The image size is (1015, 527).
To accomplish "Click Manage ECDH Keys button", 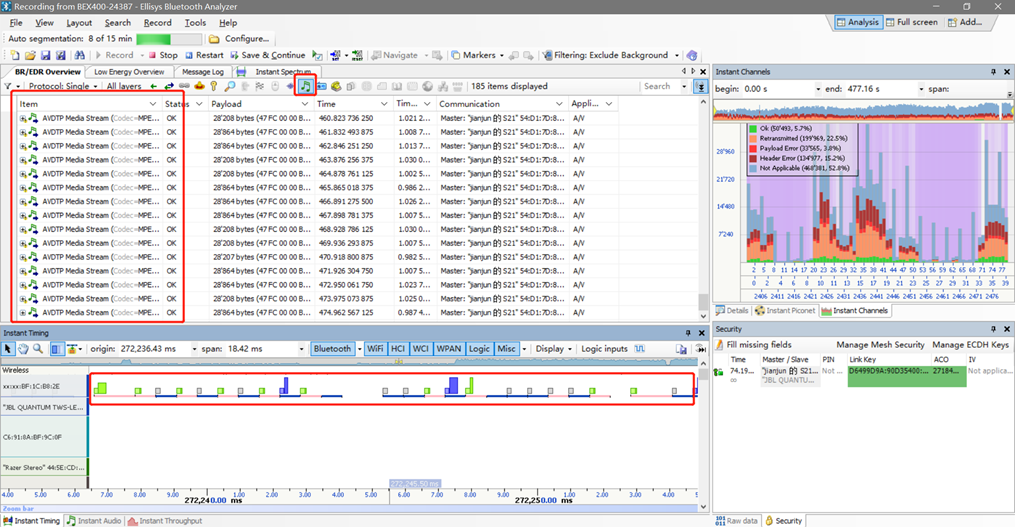I will (x=970, y=345).
